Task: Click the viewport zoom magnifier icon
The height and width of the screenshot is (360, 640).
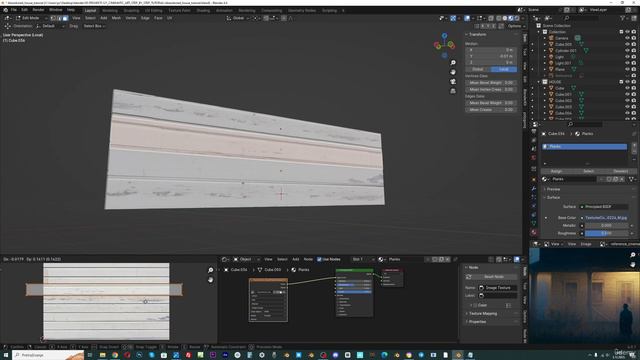Action: (x=453, y=62)
